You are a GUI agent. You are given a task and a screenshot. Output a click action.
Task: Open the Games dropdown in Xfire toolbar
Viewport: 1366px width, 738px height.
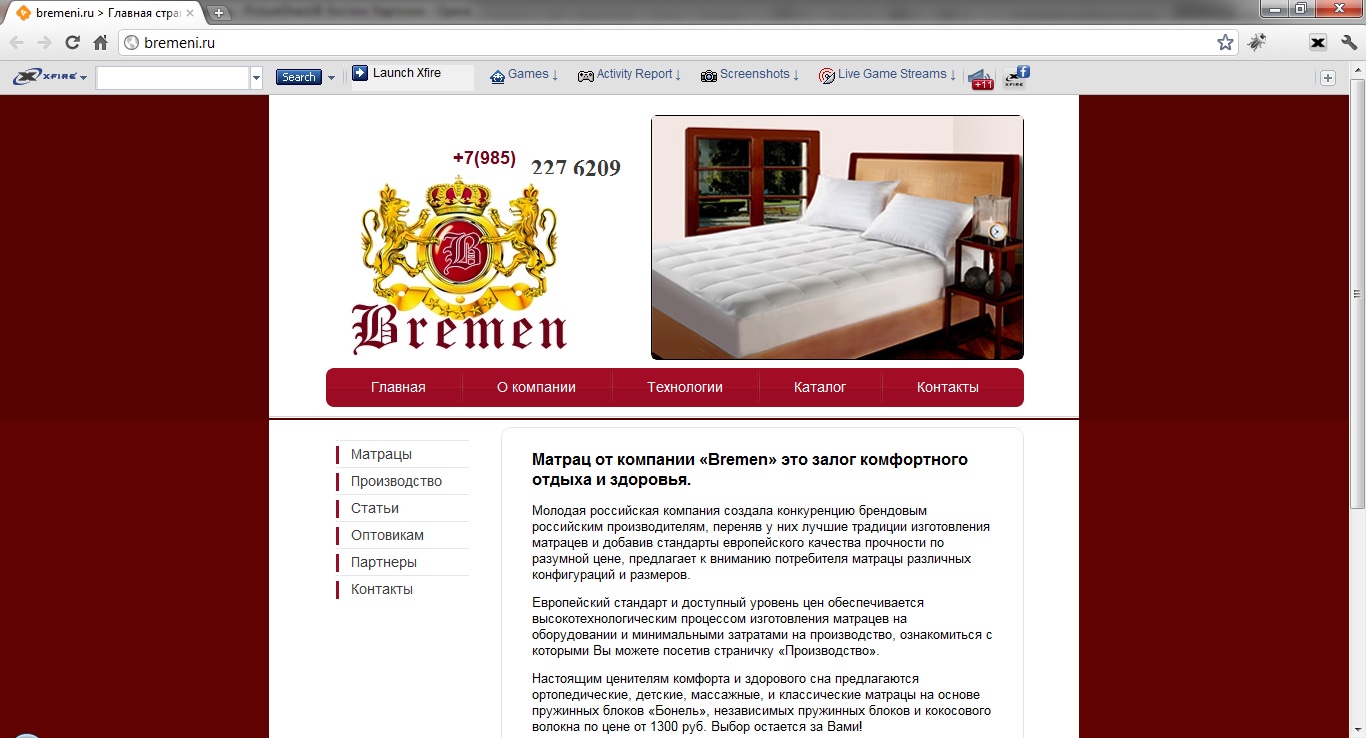point(524,75)
